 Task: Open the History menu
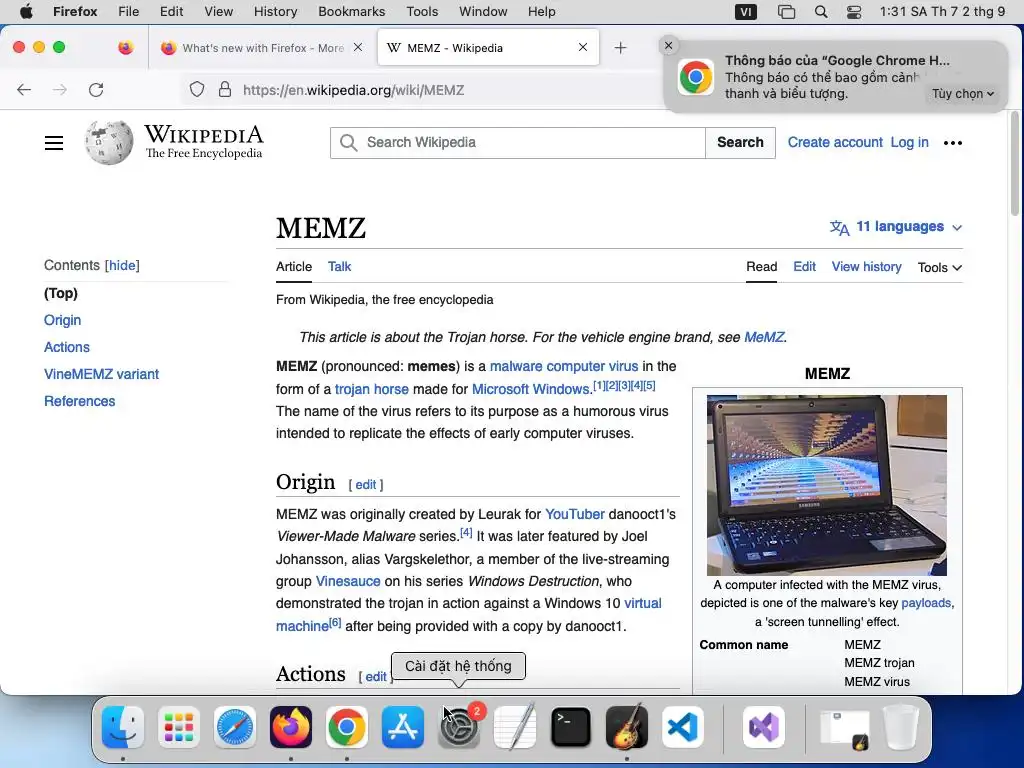tap(276, 12)
